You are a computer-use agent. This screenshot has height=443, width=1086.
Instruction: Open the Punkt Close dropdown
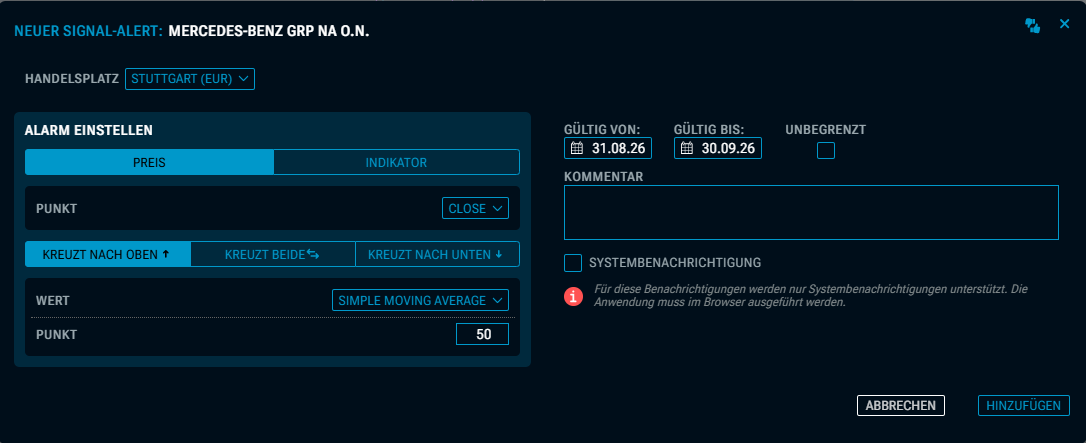pyautogui.click(x=475, y=208)
